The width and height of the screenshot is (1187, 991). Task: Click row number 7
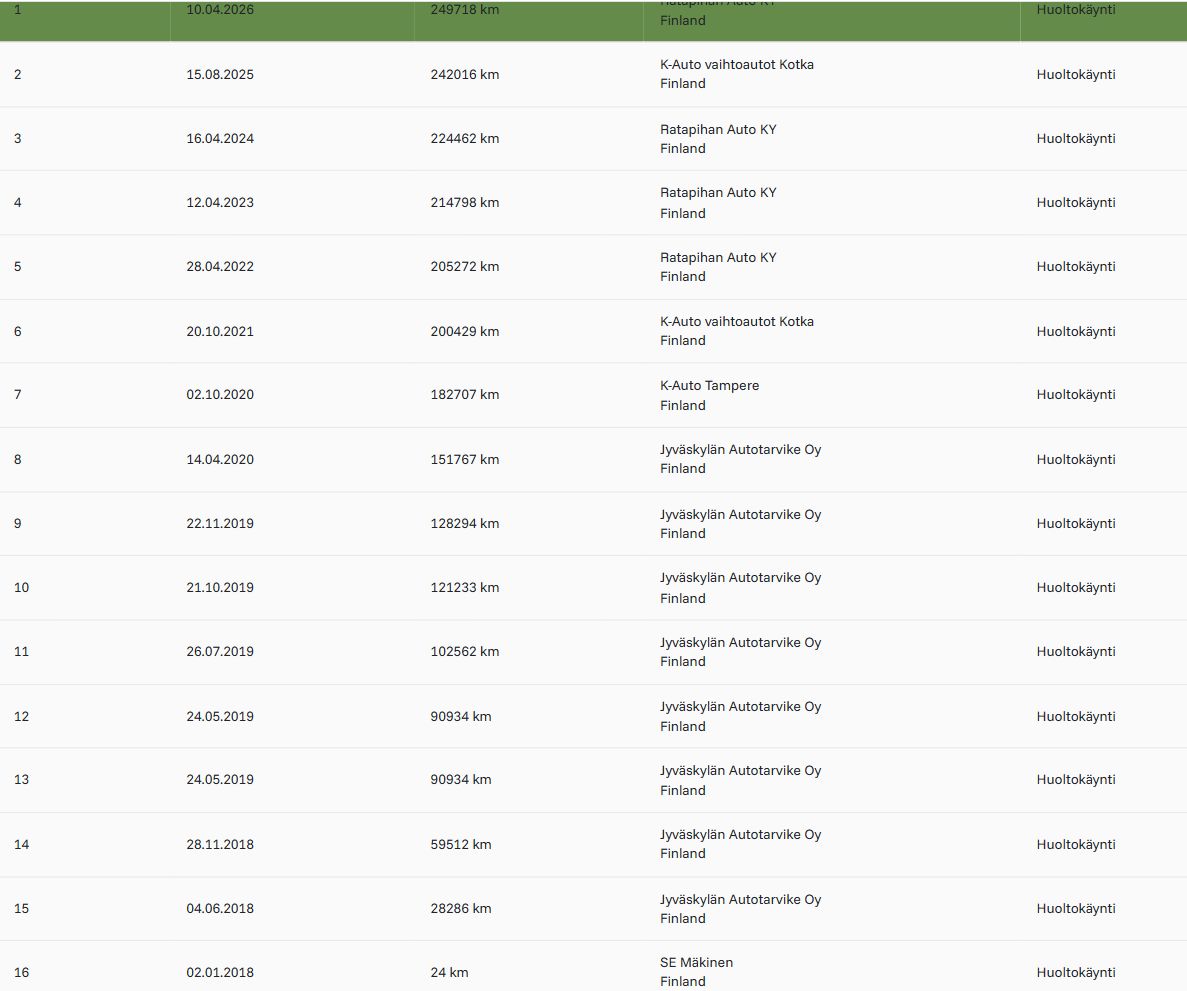click(x=17, y=394)
